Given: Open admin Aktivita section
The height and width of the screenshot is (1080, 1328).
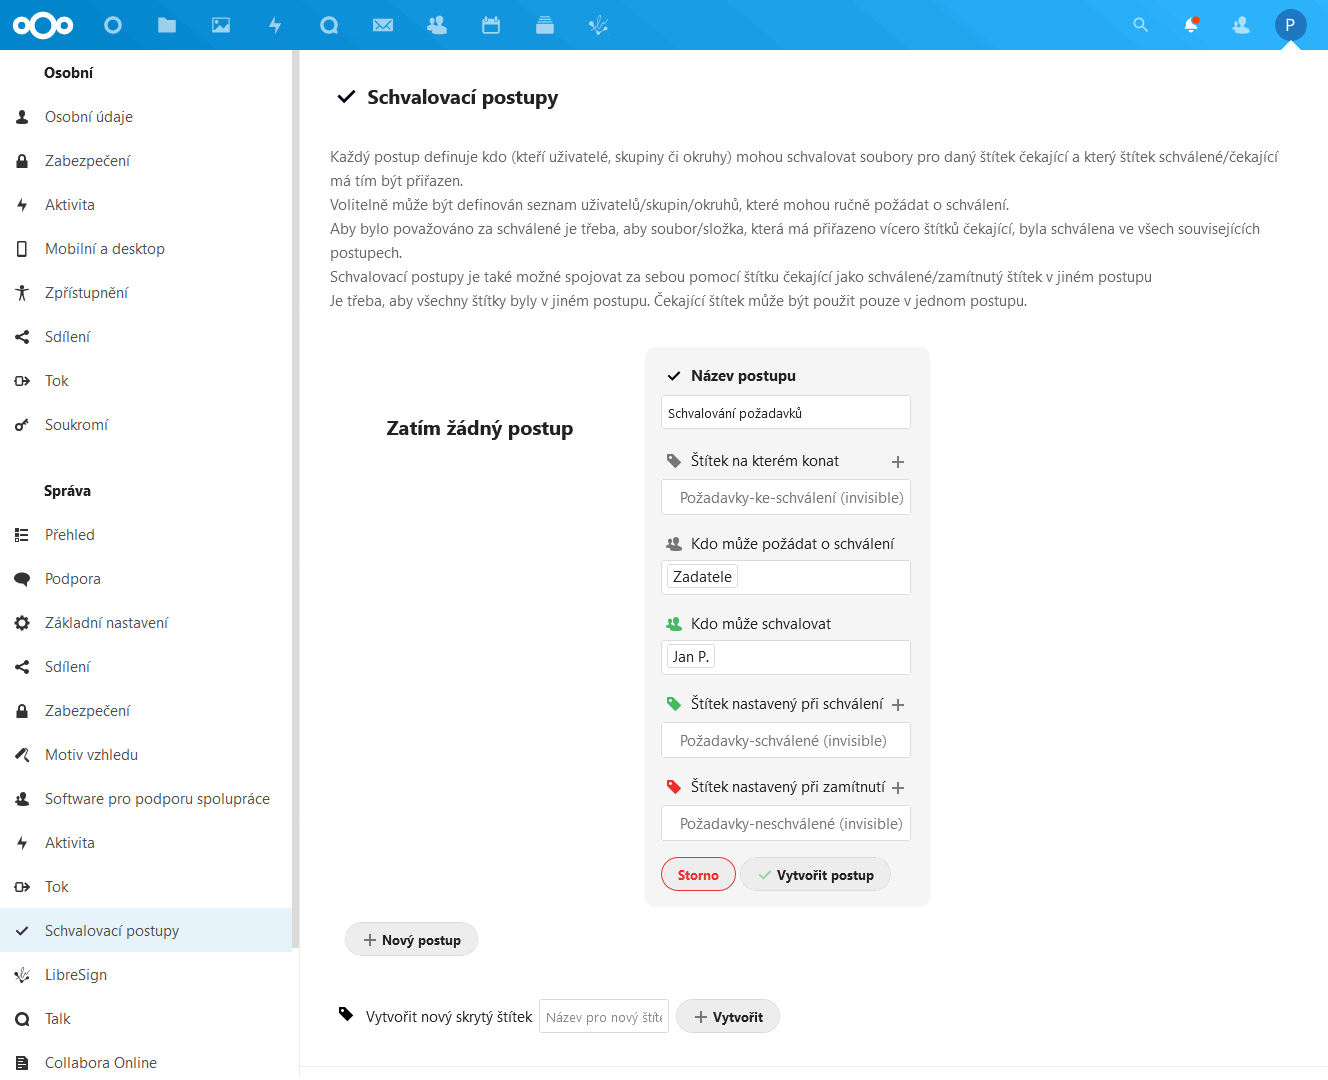Looking at the screenshot, I should [x=146, y=843].
